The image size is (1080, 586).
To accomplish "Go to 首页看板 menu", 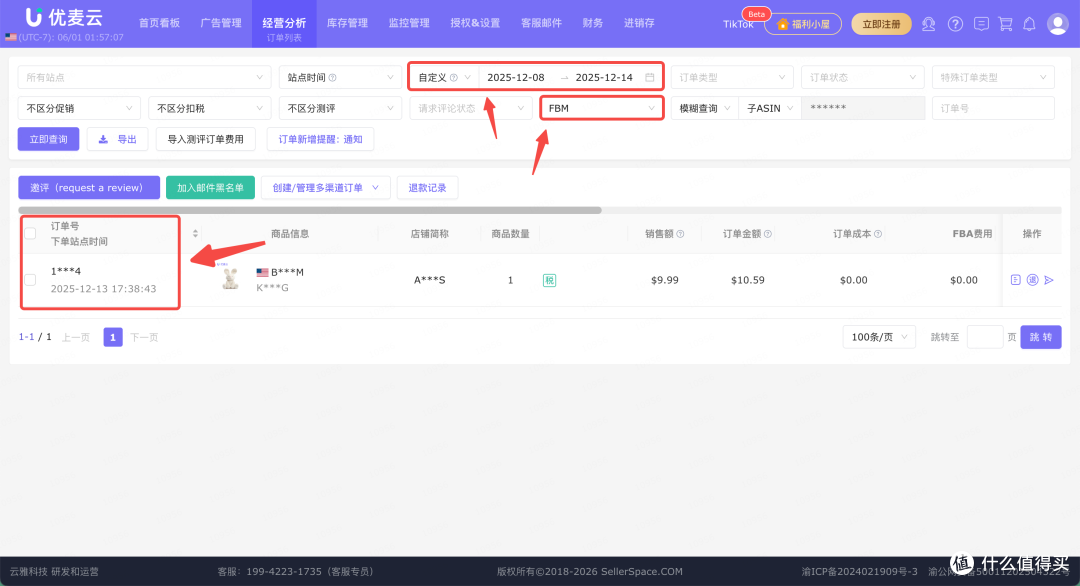I will tap(159, 23).
